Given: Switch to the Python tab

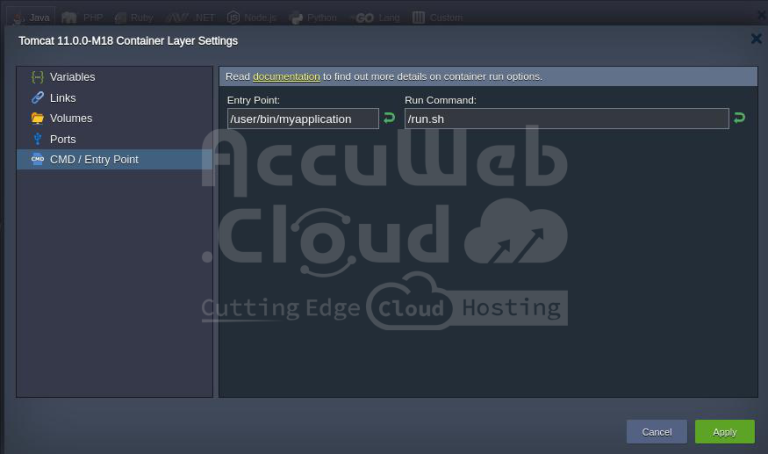Looking at the screenshot, I should [314, 17].
